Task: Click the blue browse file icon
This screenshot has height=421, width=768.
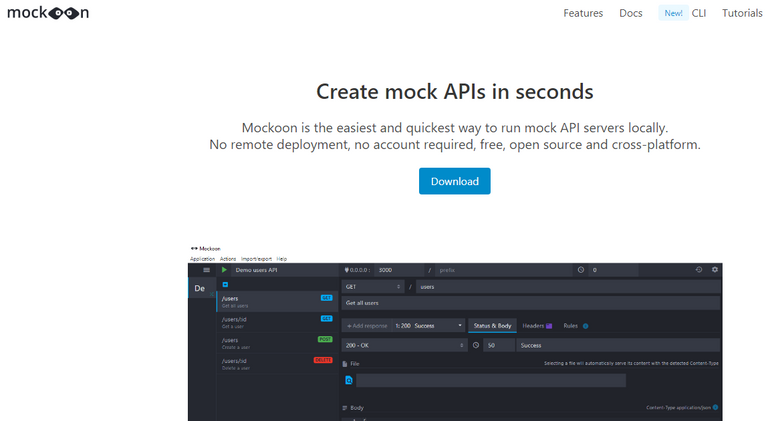Action: pyautogui.click(x=349, y=380)
